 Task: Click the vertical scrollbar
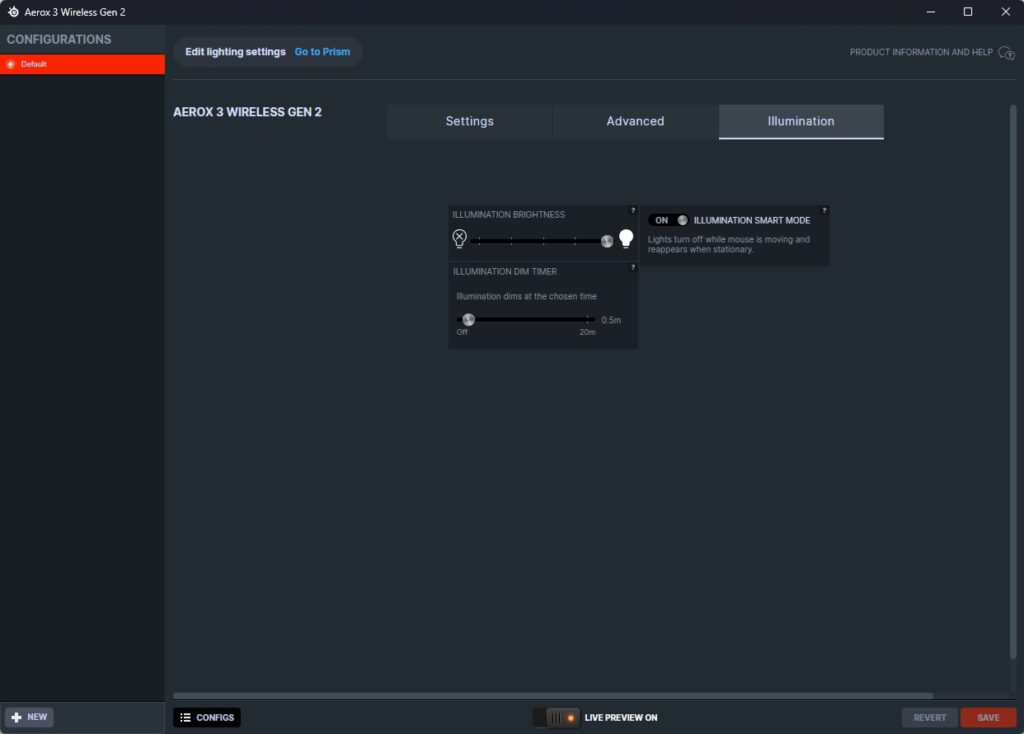[x=1013, y=381]
